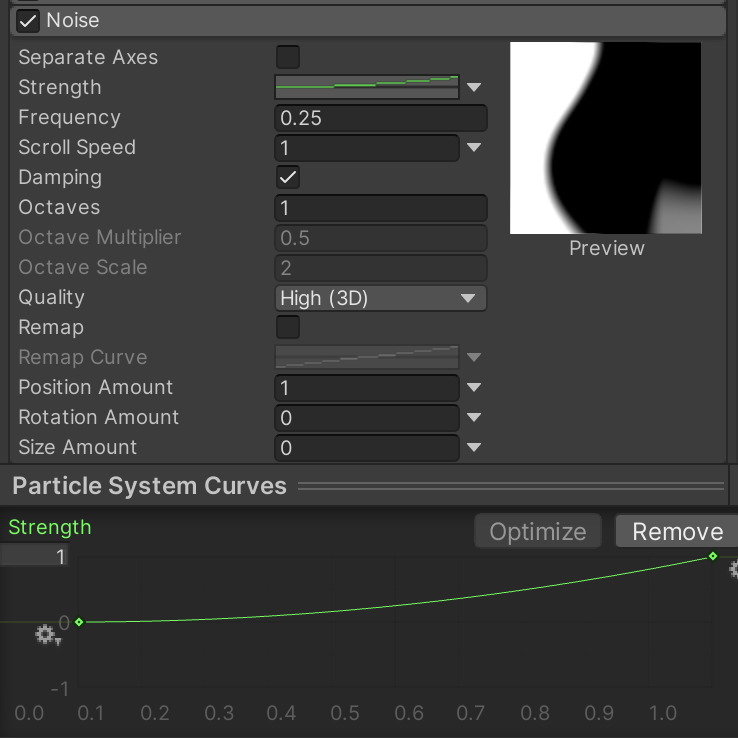Screen dimensions: 738x738
Task: Enable the Separate Axes checkbox
Action: (x=288, y=57)
